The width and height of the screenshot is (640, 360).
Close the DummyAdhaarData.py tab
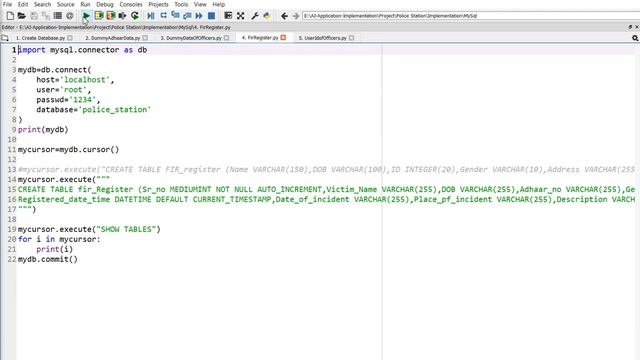coord(145,38)
